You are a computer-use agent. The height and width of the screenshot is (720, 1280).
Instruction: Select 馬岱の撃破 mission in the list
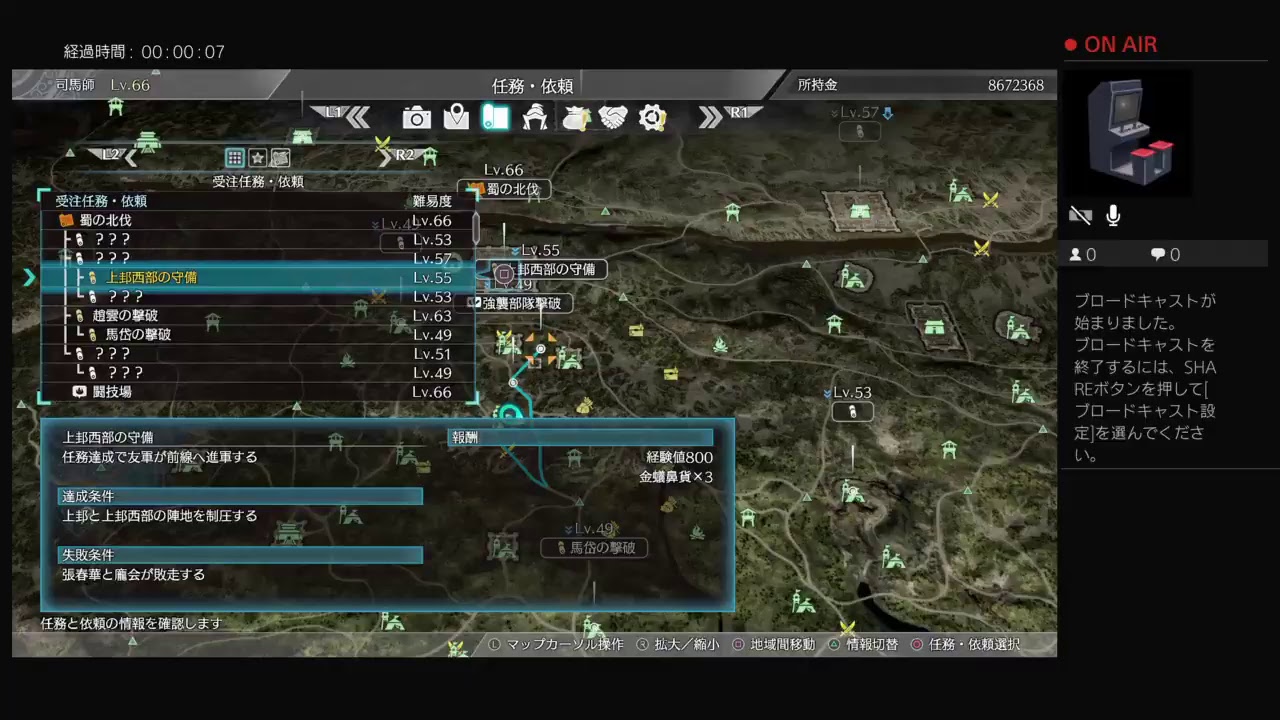point(138,335)
